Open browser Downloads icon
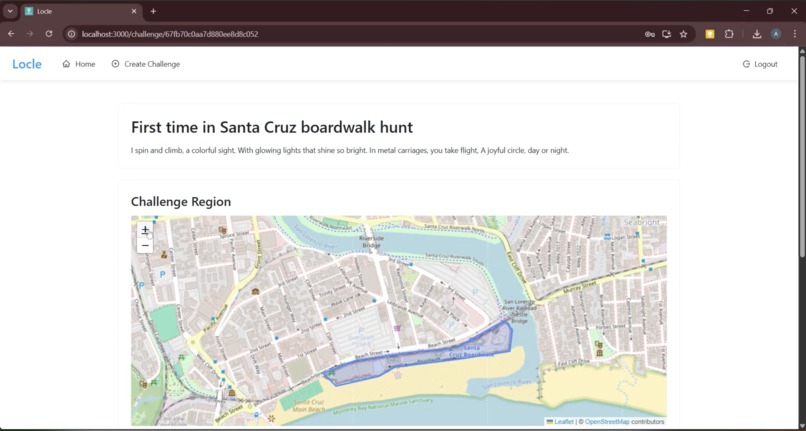 757,34
